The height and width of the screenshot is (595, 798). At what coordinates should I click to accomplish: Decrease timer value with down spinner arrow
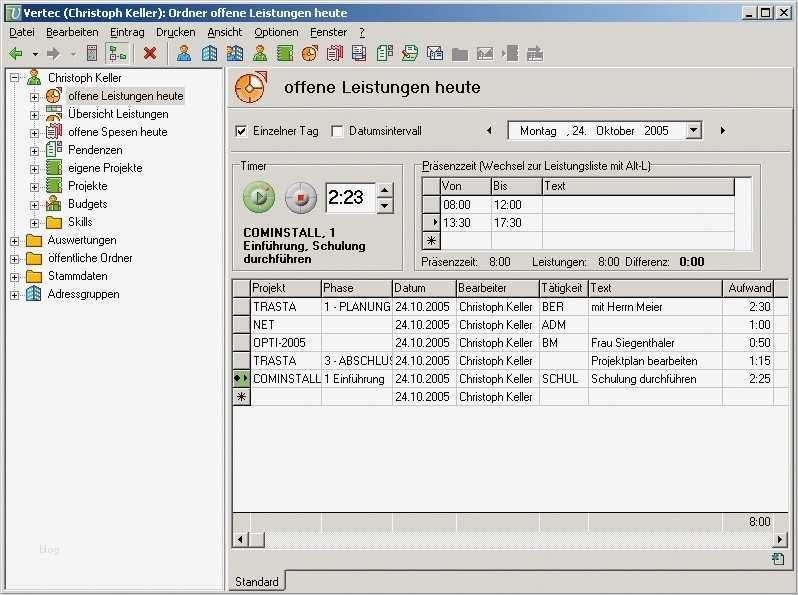click(x=385, y=206)
